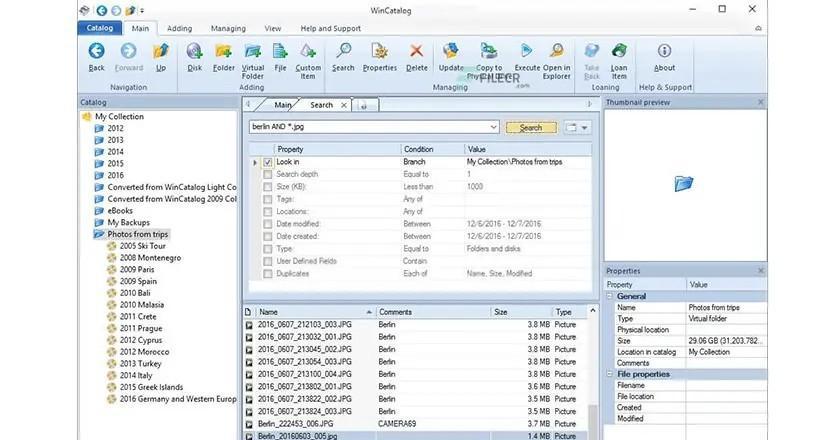Click the Back navigation icon in ribbon

point(97,51)
